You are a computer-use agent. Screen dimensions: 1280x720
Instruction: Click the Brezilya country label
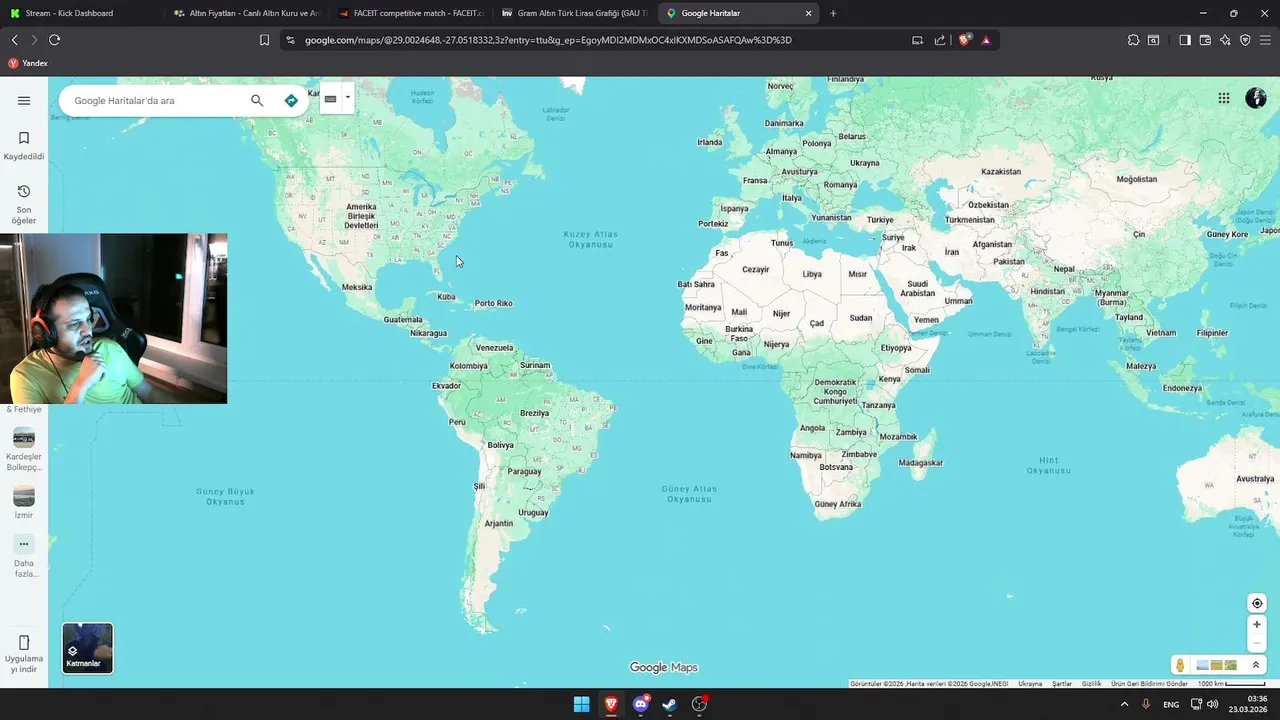tap(534, 413)
